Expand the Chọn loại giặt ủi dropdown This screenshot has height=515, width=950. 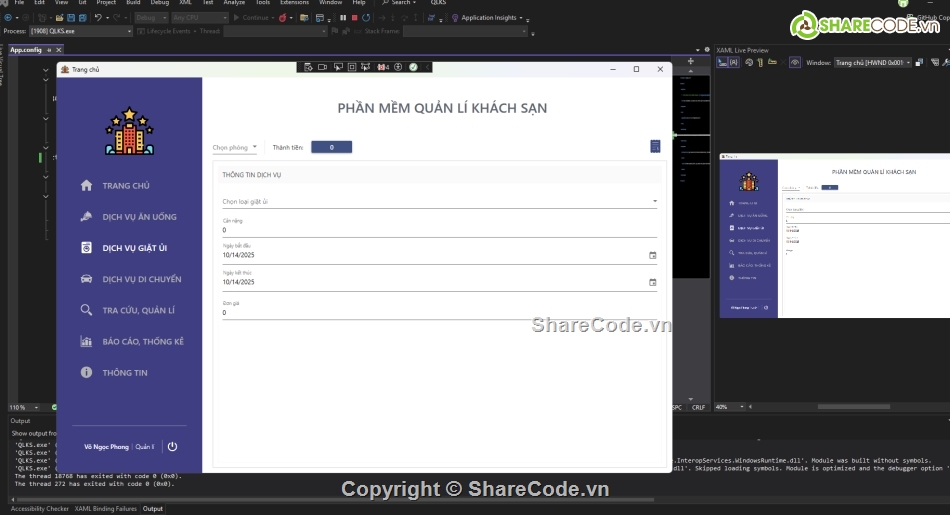pos(440,201)
